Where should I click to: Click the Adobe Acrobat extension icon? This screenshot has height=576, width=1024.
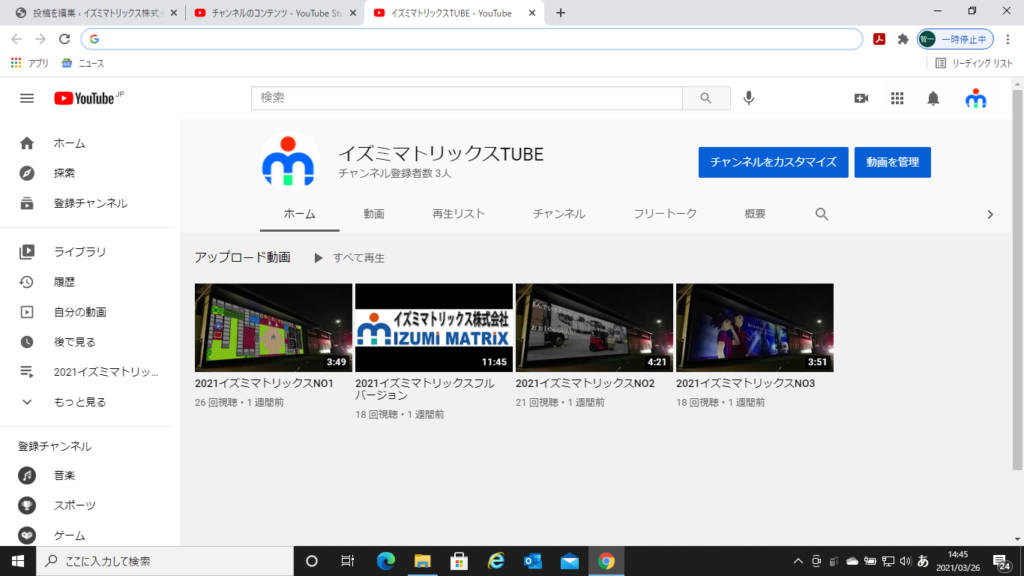(x=879, y=39)
